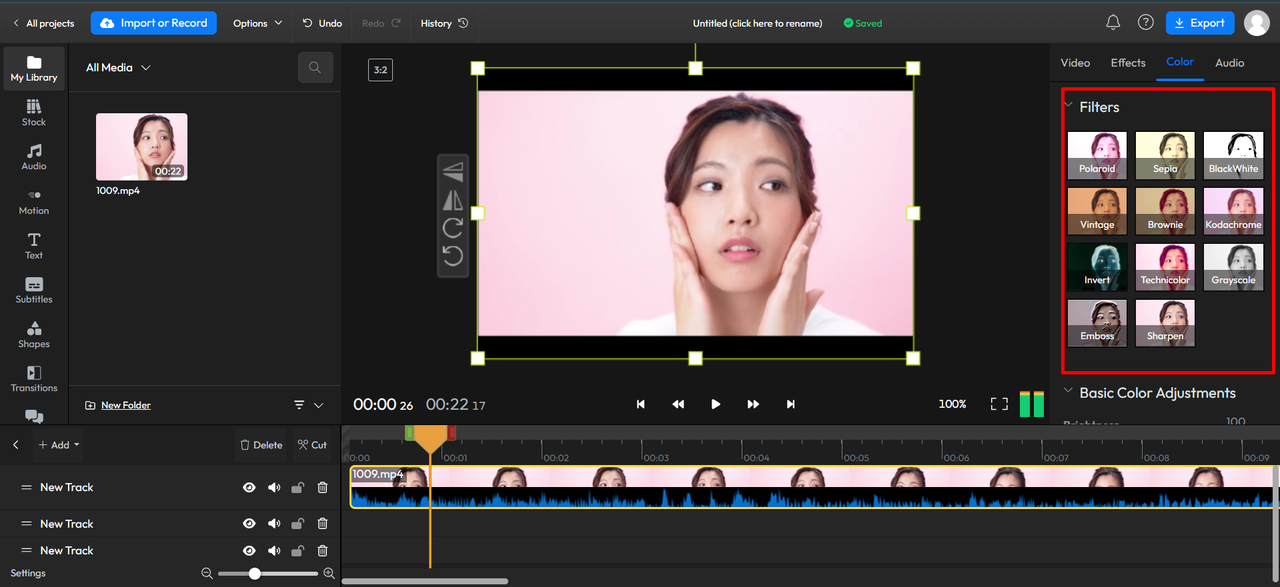Image resolution: width=1280 pixels, height=587 pixels.
Task: Hide the third New Track
Action: 249,551
